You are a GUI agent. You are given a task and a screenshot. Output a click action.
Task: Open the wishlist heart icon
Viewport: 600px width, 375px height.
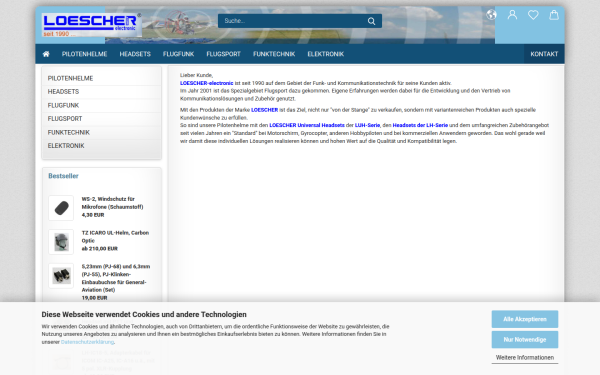click(533, 15)
